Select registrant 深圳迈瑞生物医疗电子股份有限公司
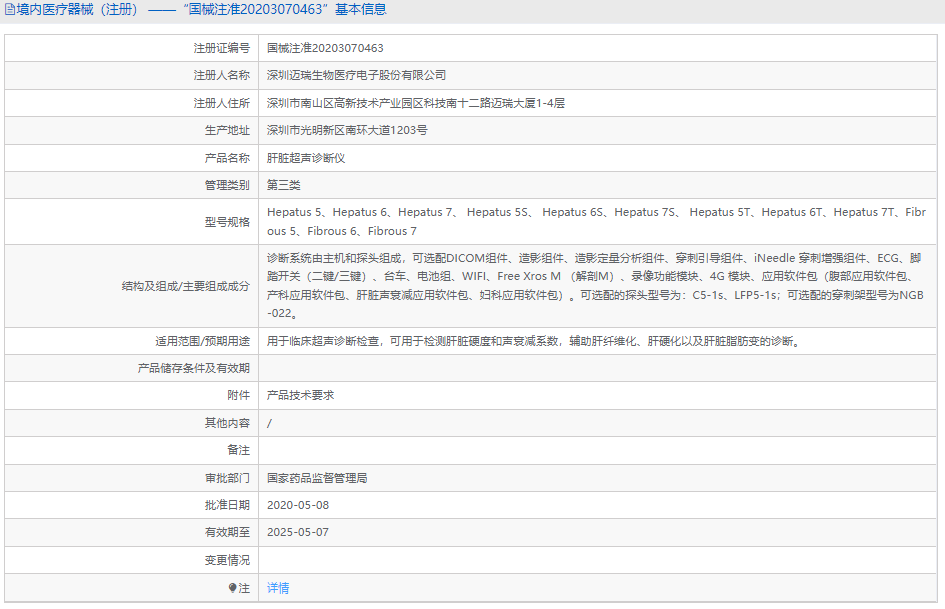 (356, 75)
